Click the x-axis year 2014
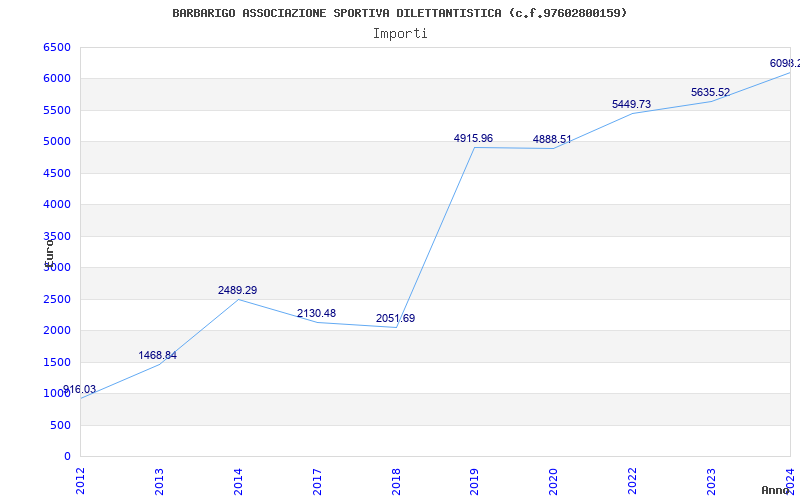Image resolution: width=800 pixels, height=500 pixels. 238,481
